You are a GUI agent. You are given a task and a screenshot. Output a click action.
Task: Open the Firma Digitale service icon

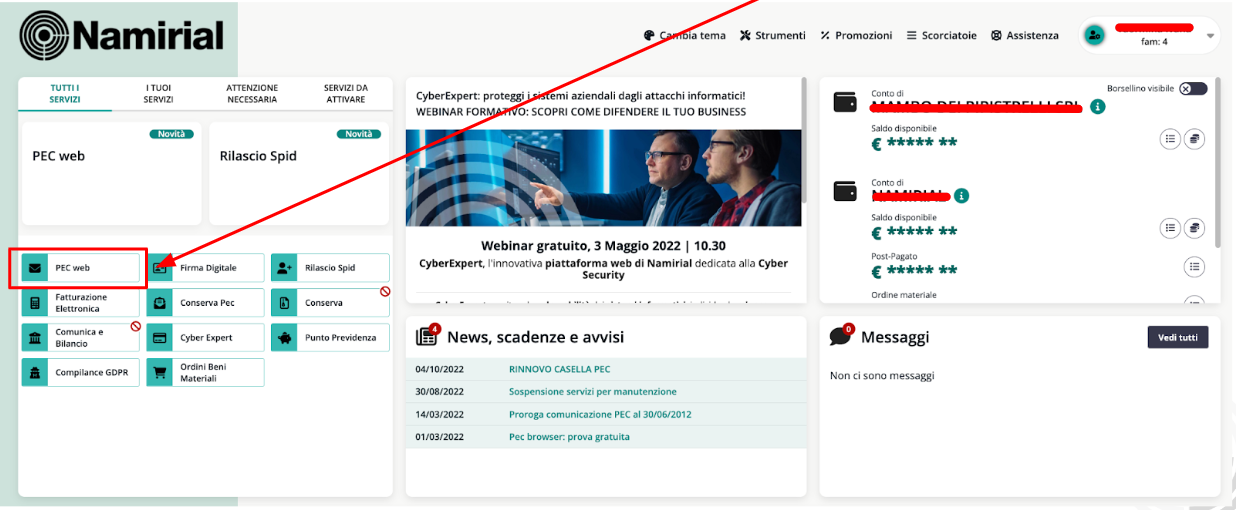160,268
